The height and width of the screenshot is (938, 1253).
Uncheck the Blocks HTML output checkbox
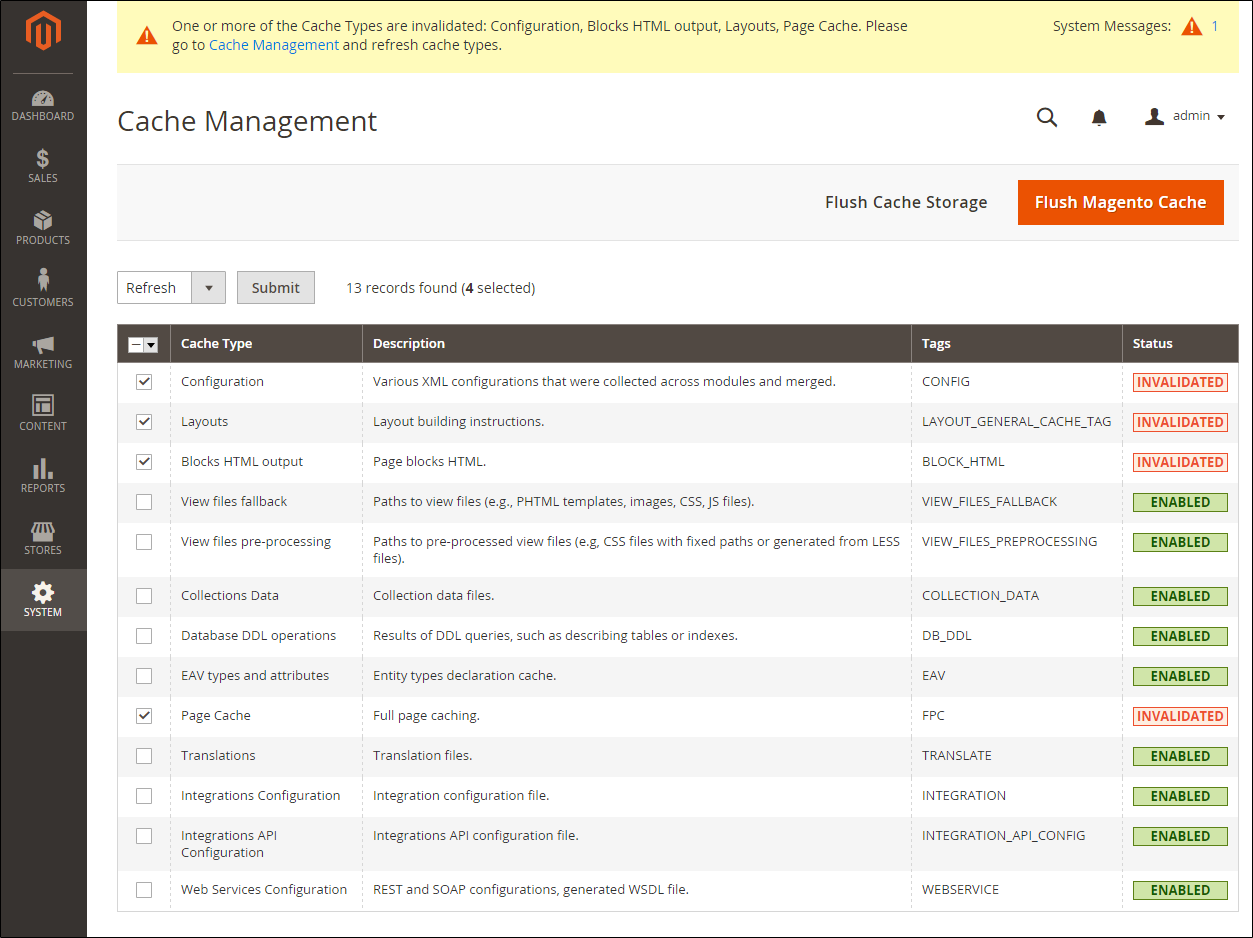(x=144, y=462)
